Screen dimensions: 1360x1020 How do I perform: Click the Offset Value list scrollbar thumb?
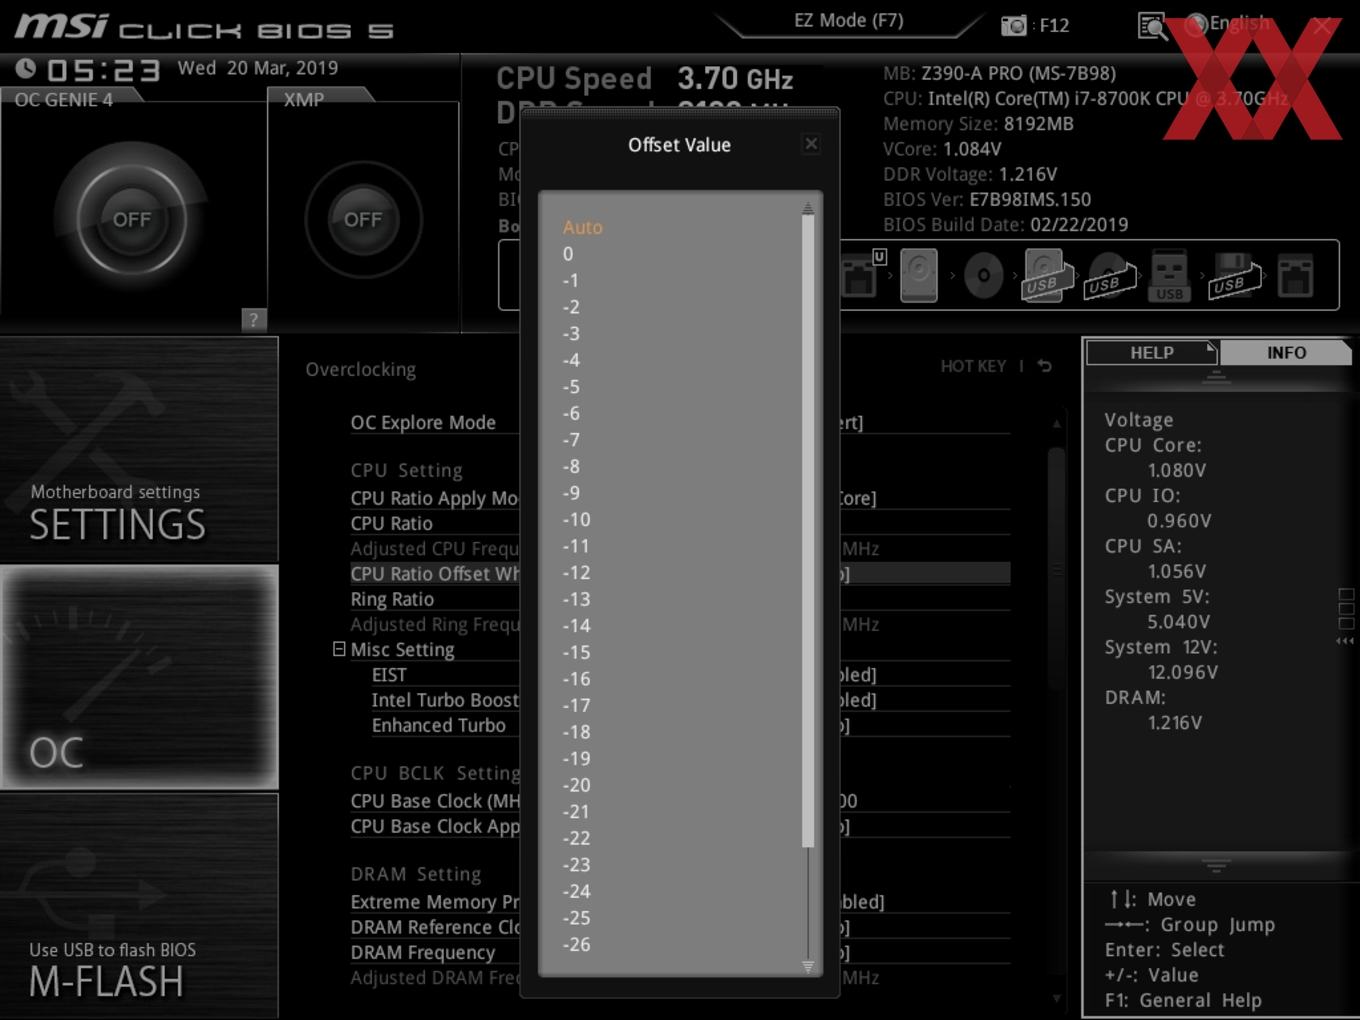(807, 532)
